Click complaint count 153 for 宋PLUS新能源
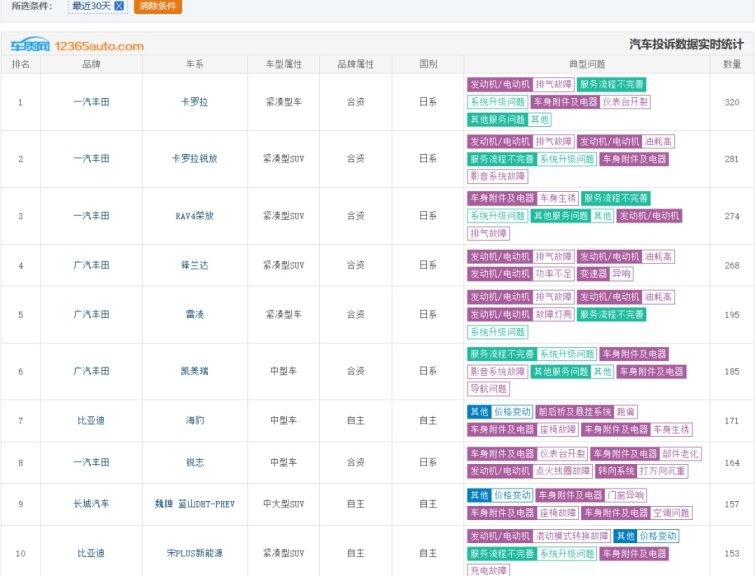Image resolution: width=756 pixels, height=576 pixels. (x=732, y=553)
